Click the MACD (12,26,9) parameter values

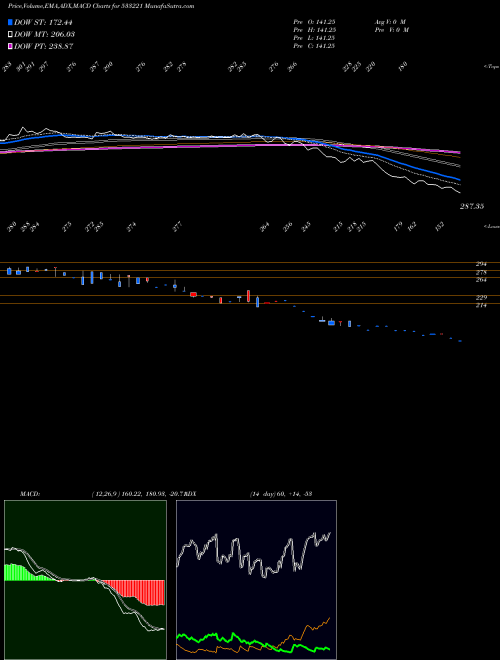(x=137, y=493)
